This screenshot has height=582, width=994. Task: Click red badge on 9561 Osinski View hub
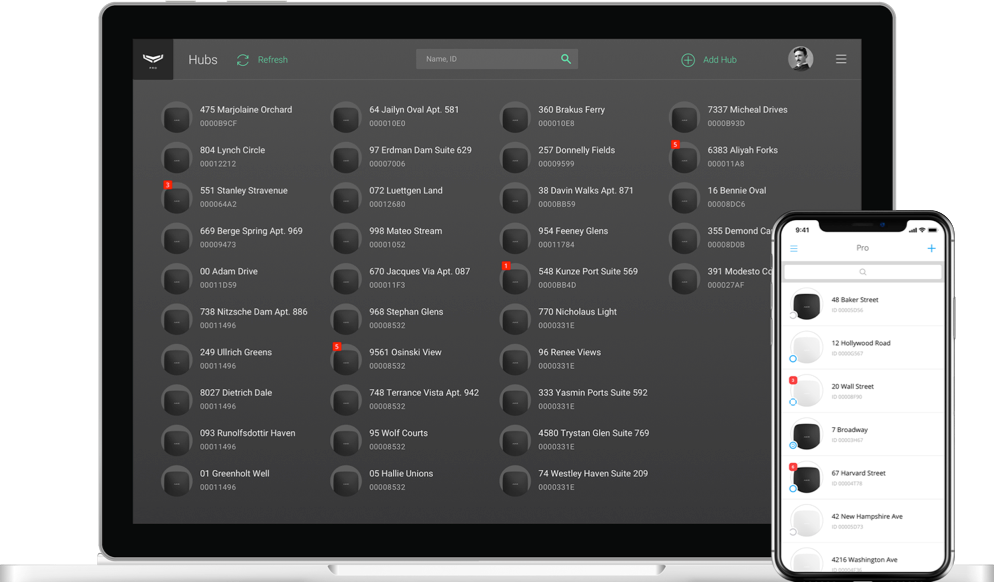[x=337, y=347]
